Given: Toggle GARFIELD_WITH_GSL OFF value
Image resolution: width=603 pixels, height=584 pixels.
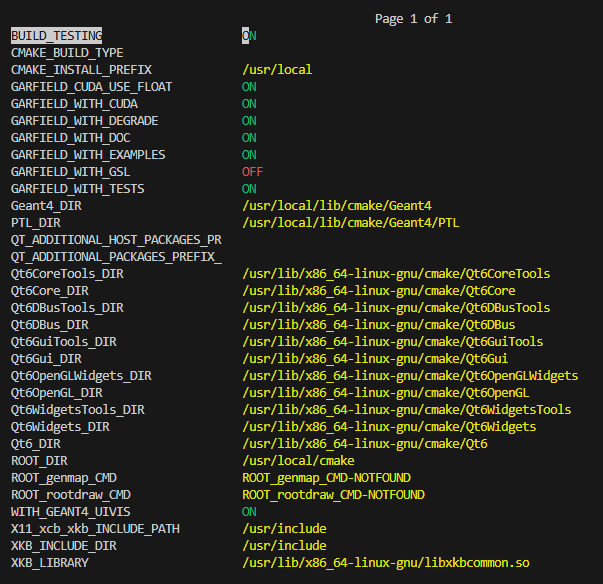Looking at the screenshot, I should tap(252, 172).
